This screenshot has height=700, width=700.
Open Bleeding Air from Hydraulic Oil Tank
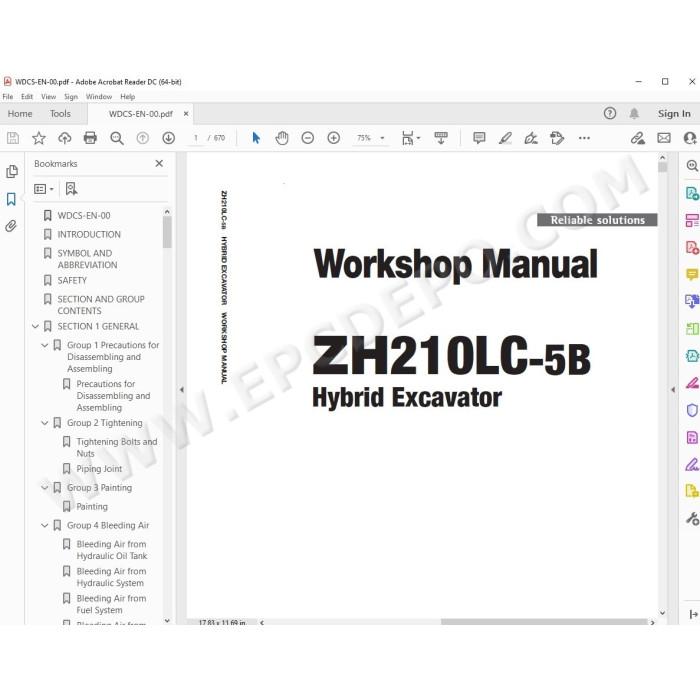(x=112, y=550)
